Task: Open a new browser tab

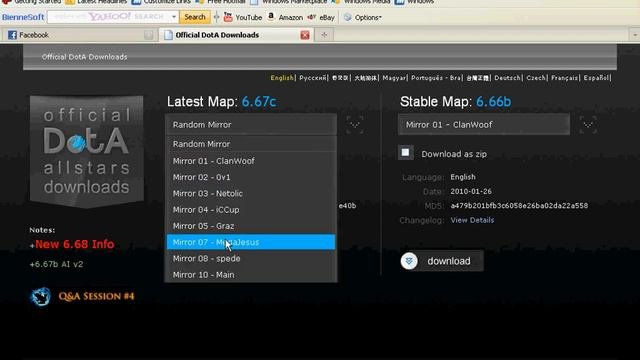Action: 324,35
